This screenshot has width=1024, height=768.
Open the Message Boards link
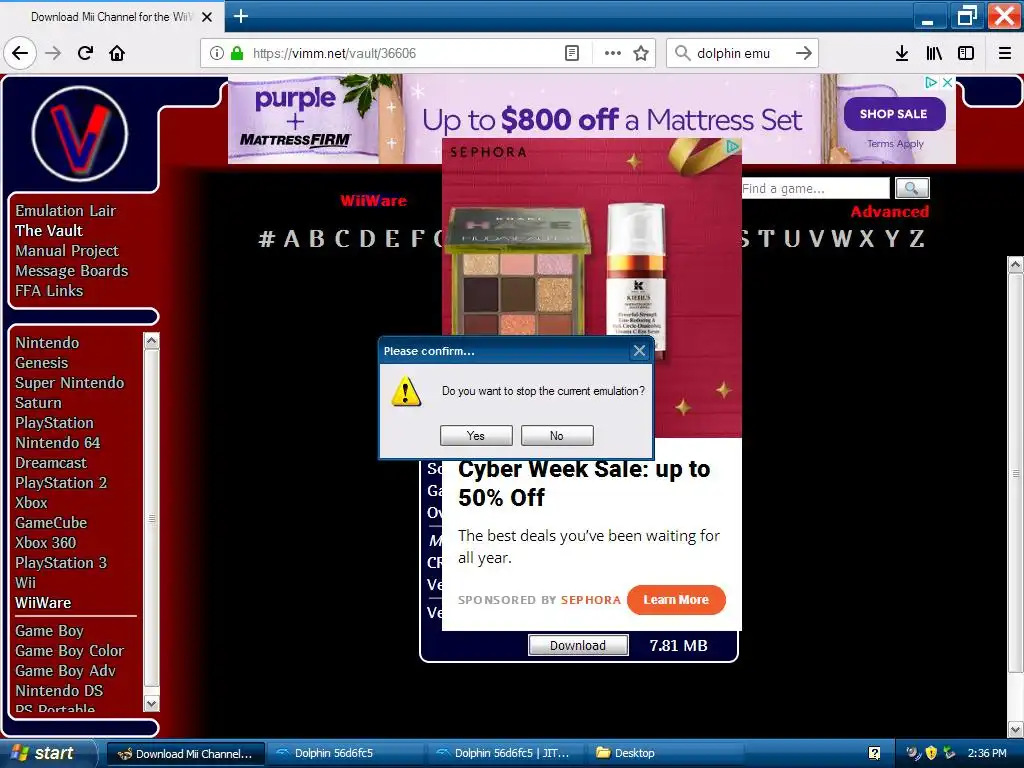[71, 271]
